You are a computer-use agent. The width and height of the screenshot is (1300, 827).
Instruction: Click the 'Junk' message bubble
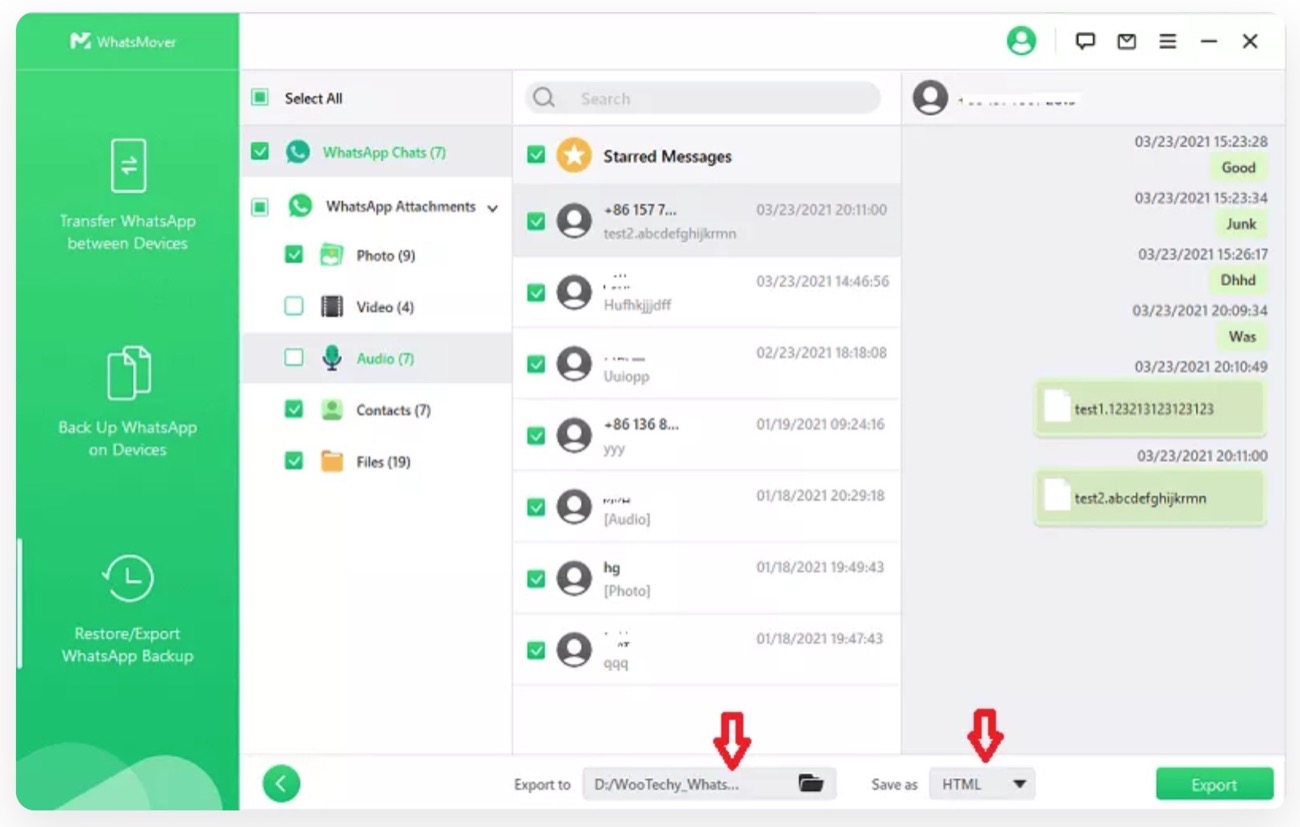point(1241,224)
